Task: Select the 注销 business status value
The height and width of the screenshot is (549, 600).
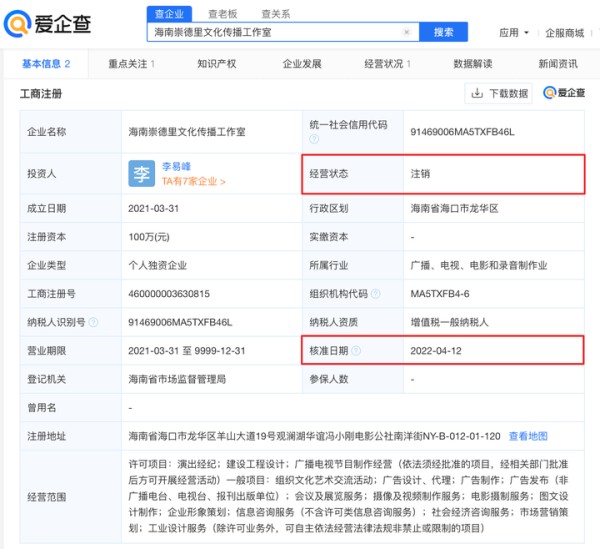Action: pos(420,174)
